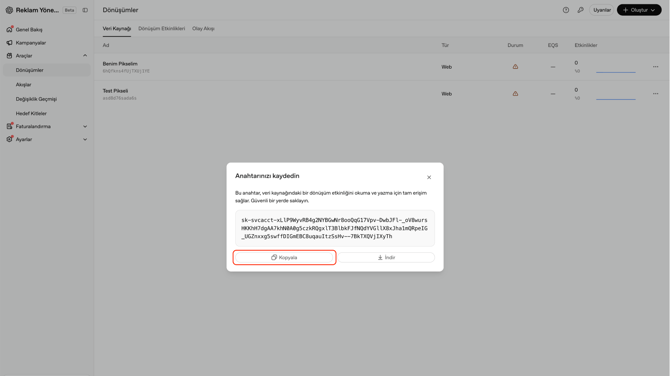
Task: Click the Tür column header
Action: coord(445,45)
